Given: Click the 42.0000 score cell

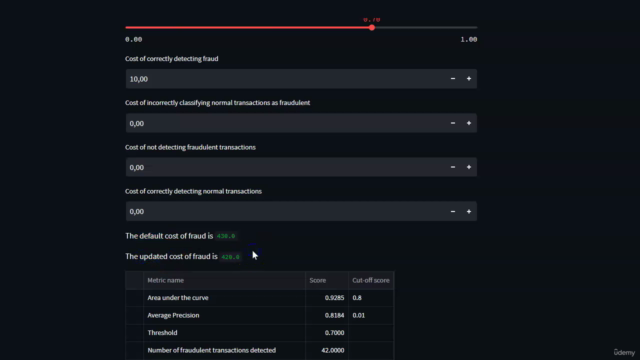Looking at the screenshot, I should [x=327, y=350].
